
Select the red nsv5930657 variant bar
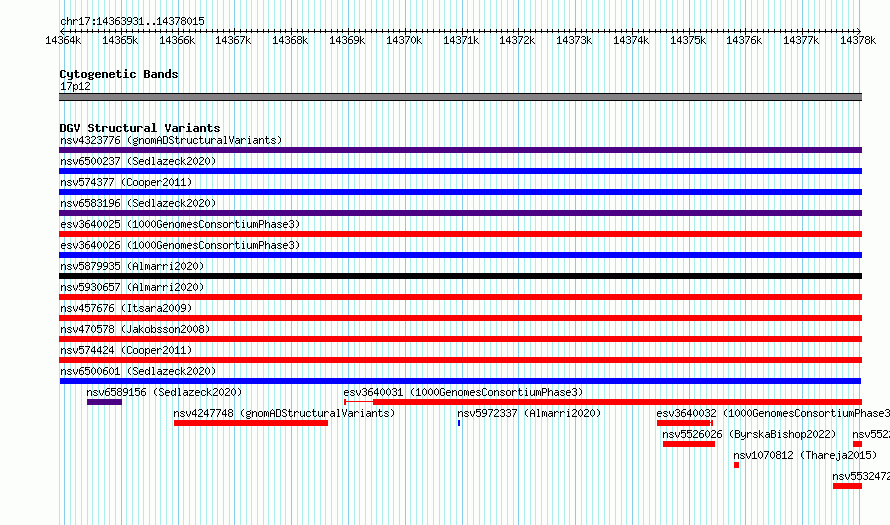click(x=460, y=297)
